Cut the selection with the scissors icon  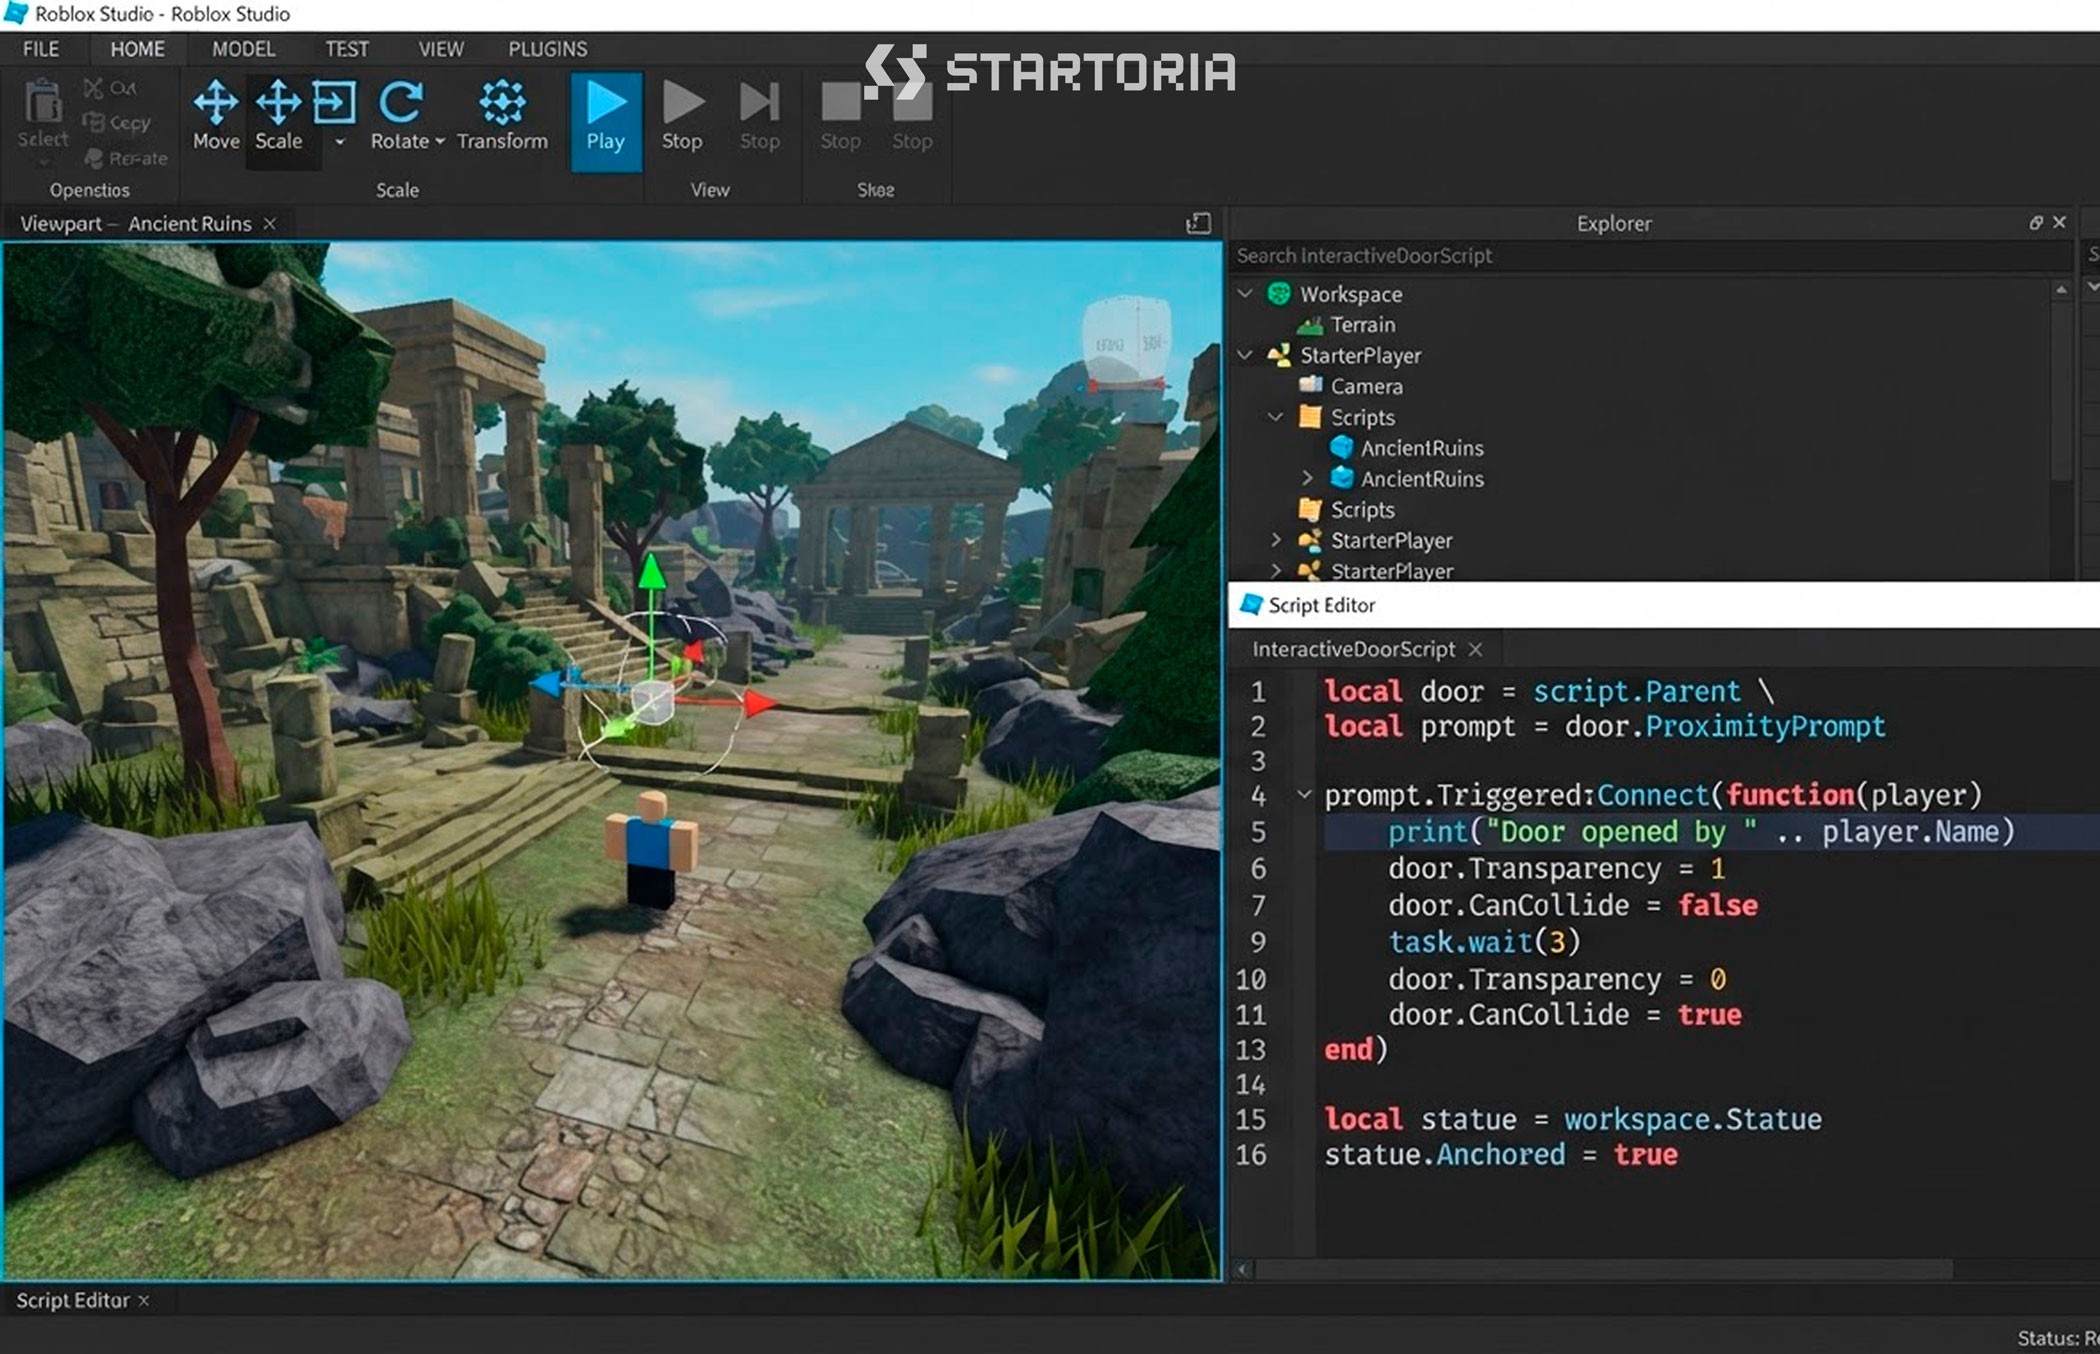tap(110, 88)
